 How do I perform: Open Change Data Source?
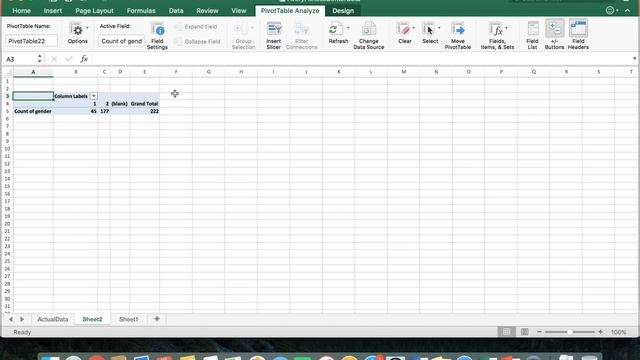(x=369, y=36)
